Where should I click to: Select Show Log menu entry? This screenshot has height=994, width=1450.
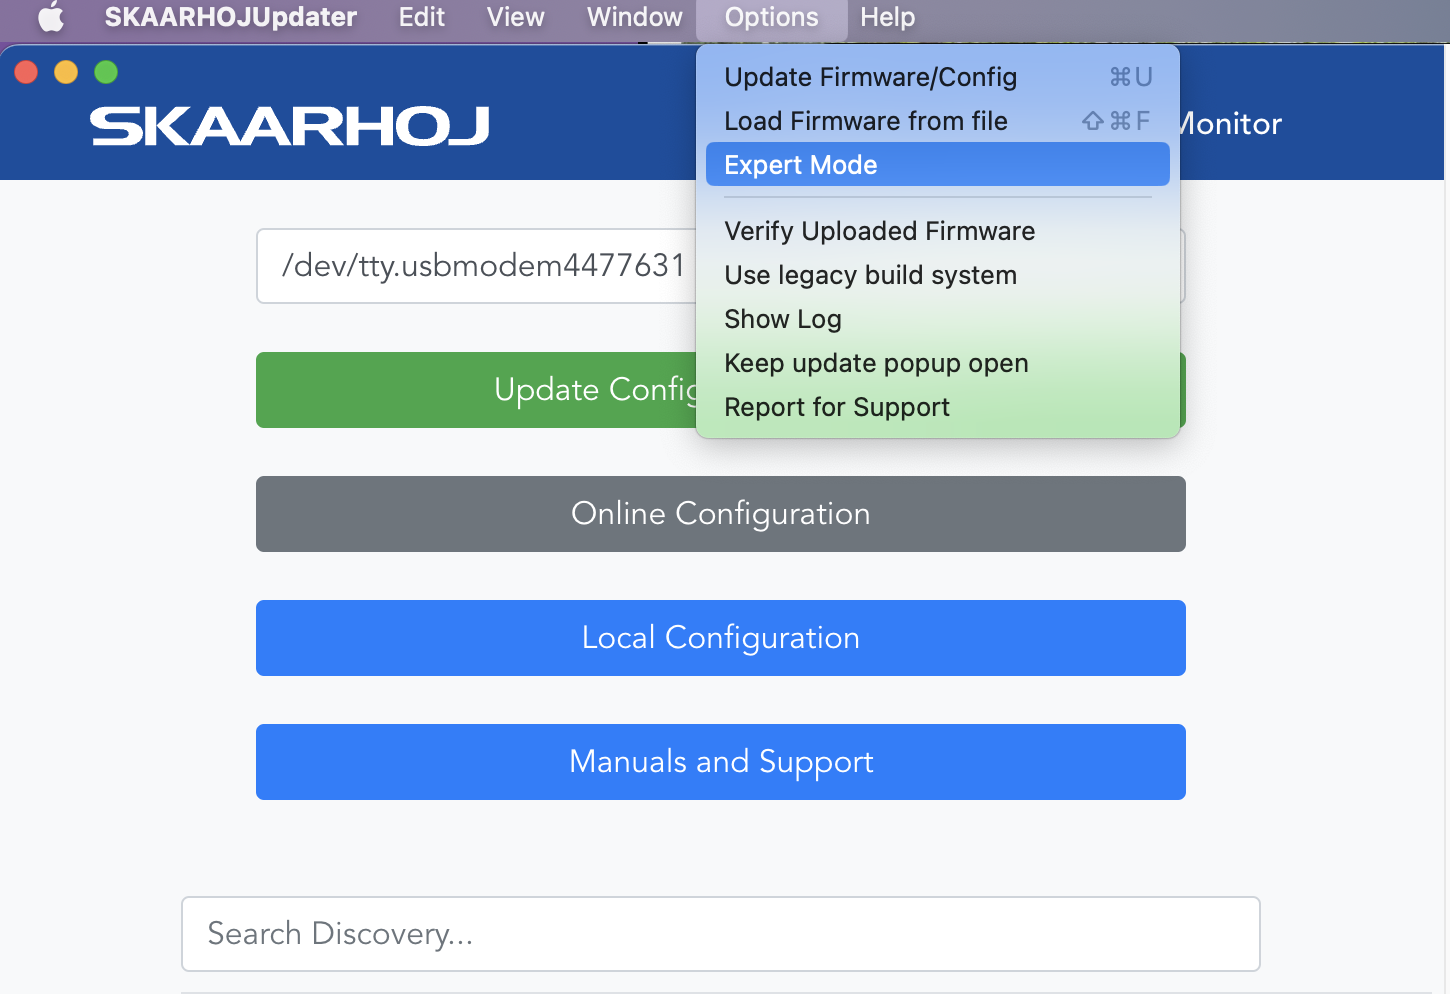(938, 319)
